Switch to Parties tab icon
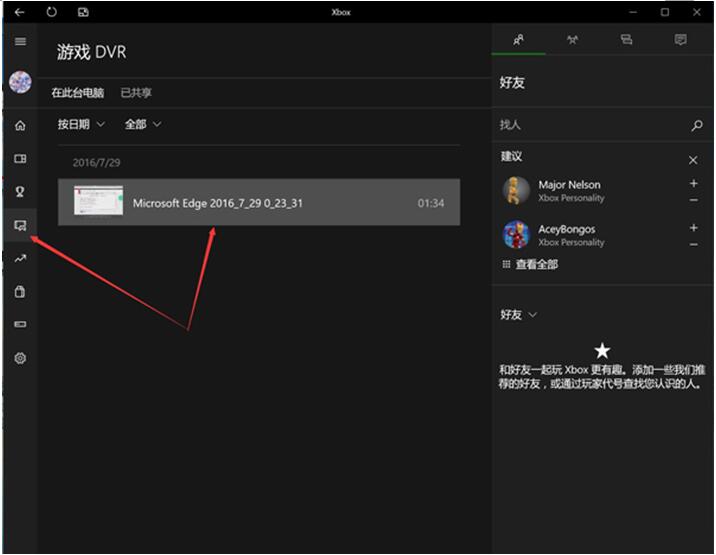The width and height of the screenshot is (716, 555). tap(572, 40)
